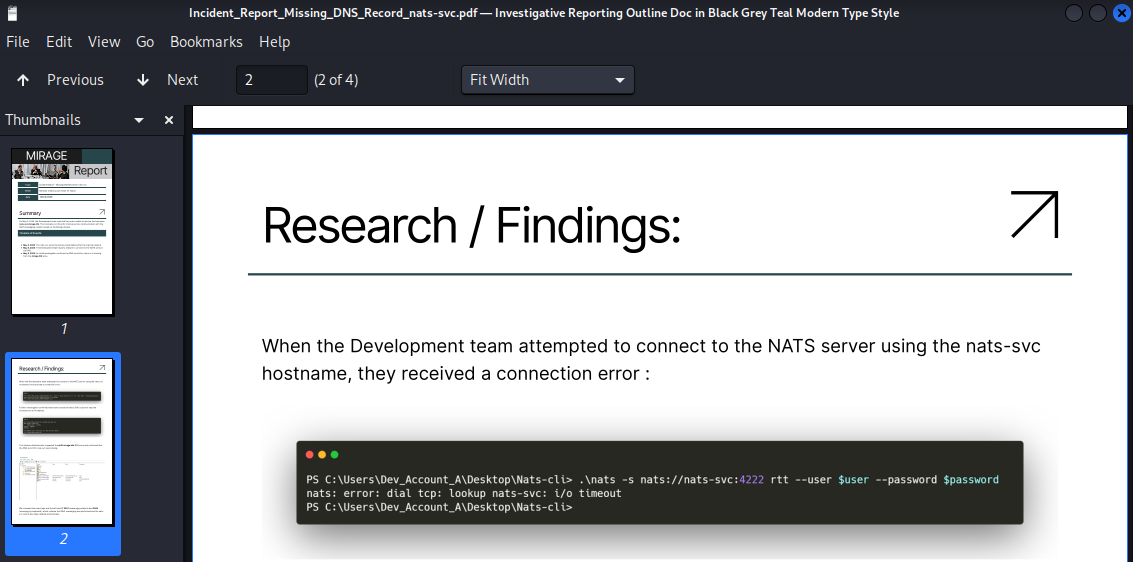Open the Go menu
Viewport: 1133px width, 562px height.
[145, 42]
